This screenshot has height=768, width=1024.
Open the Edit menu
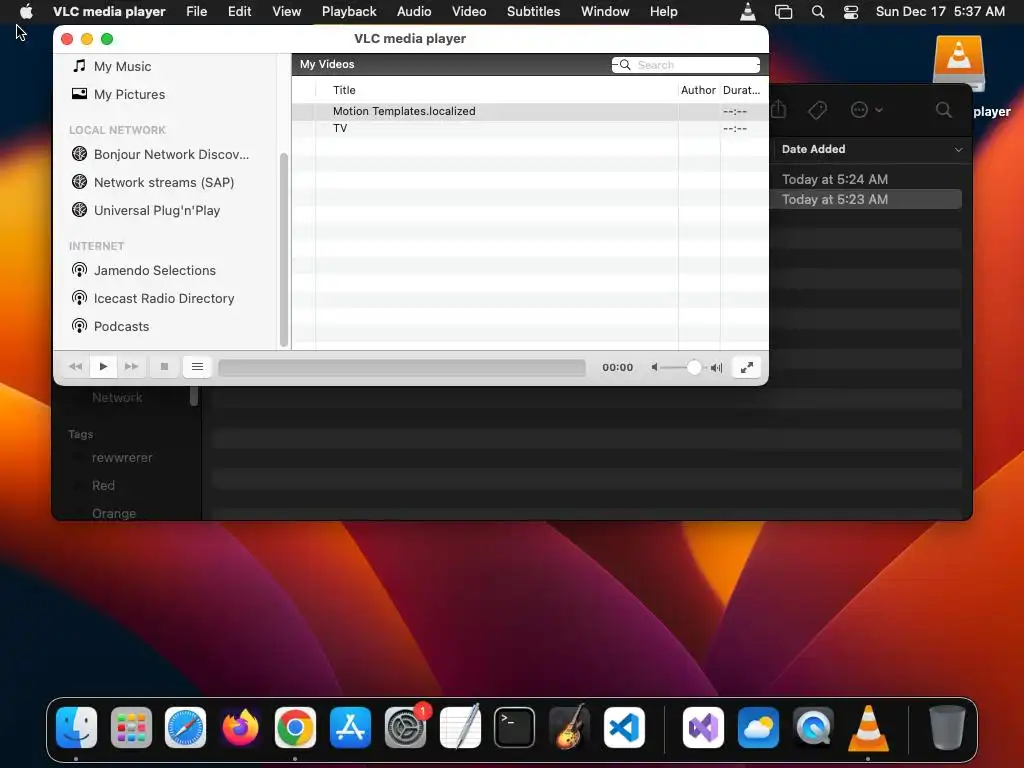click(240, 12)
